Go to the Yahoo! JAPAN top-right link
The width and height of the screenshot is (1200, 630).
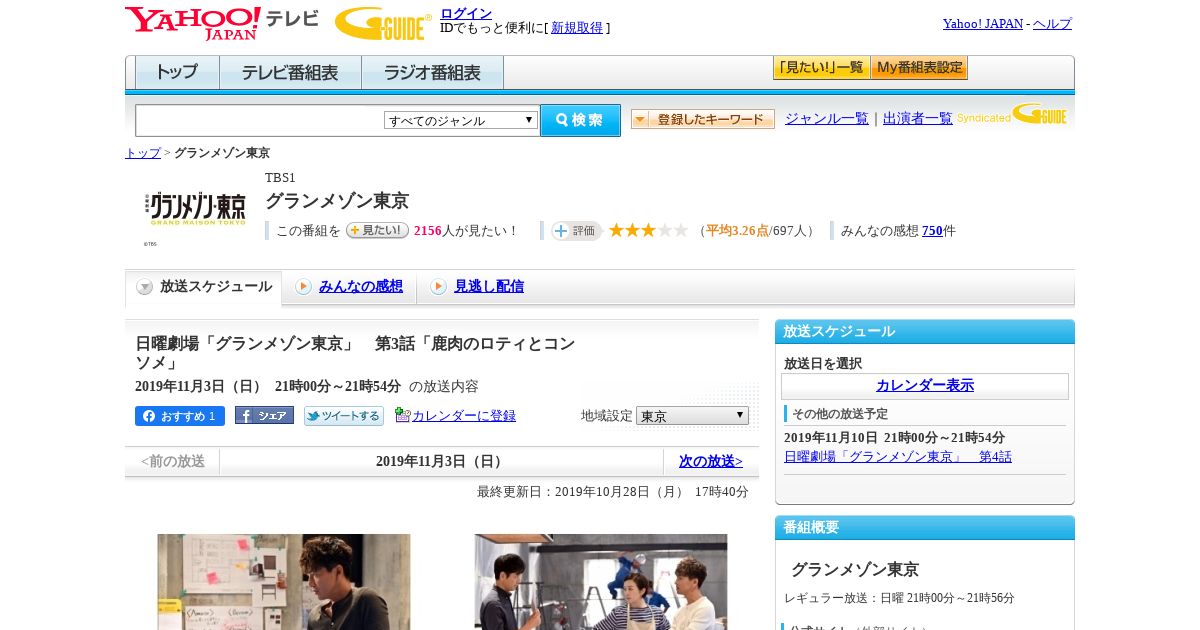(982, 24)
